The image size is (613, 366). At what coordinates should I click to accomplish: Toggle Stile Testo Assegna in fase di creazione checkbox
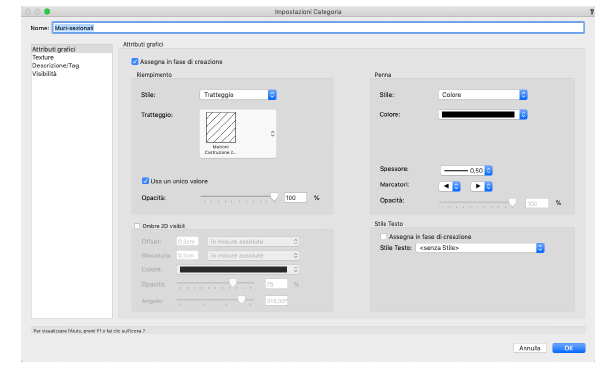click(384, 237)
